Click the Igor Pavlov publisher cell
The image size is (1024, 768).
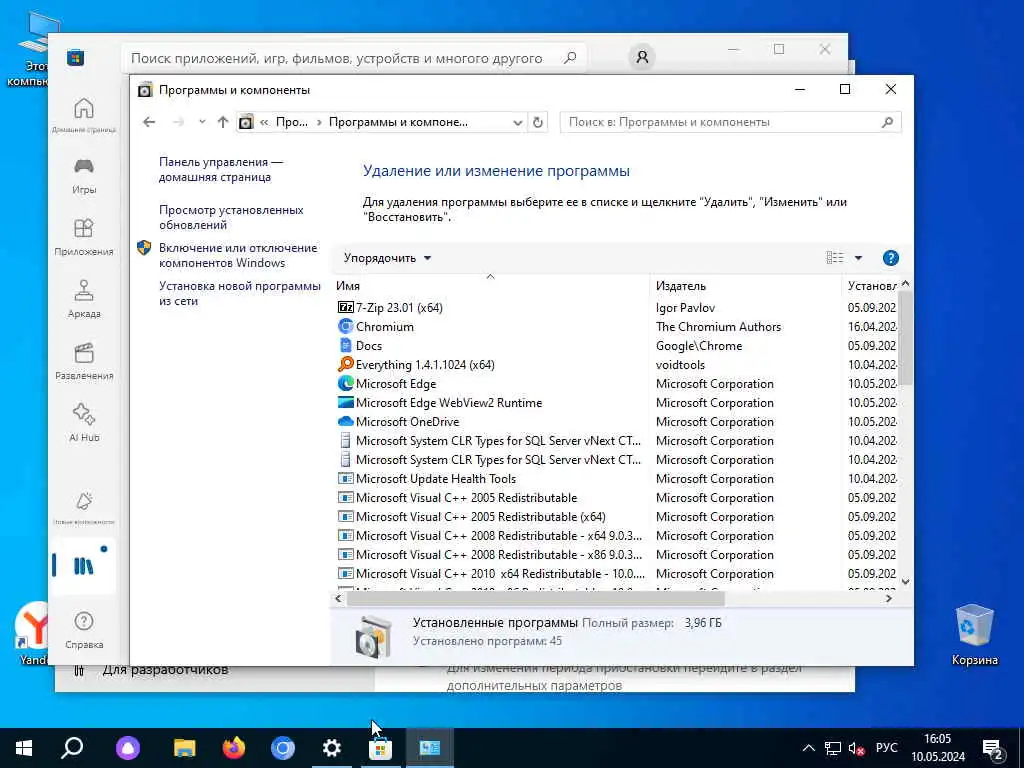pyautogui.click(x=685, y=308)
